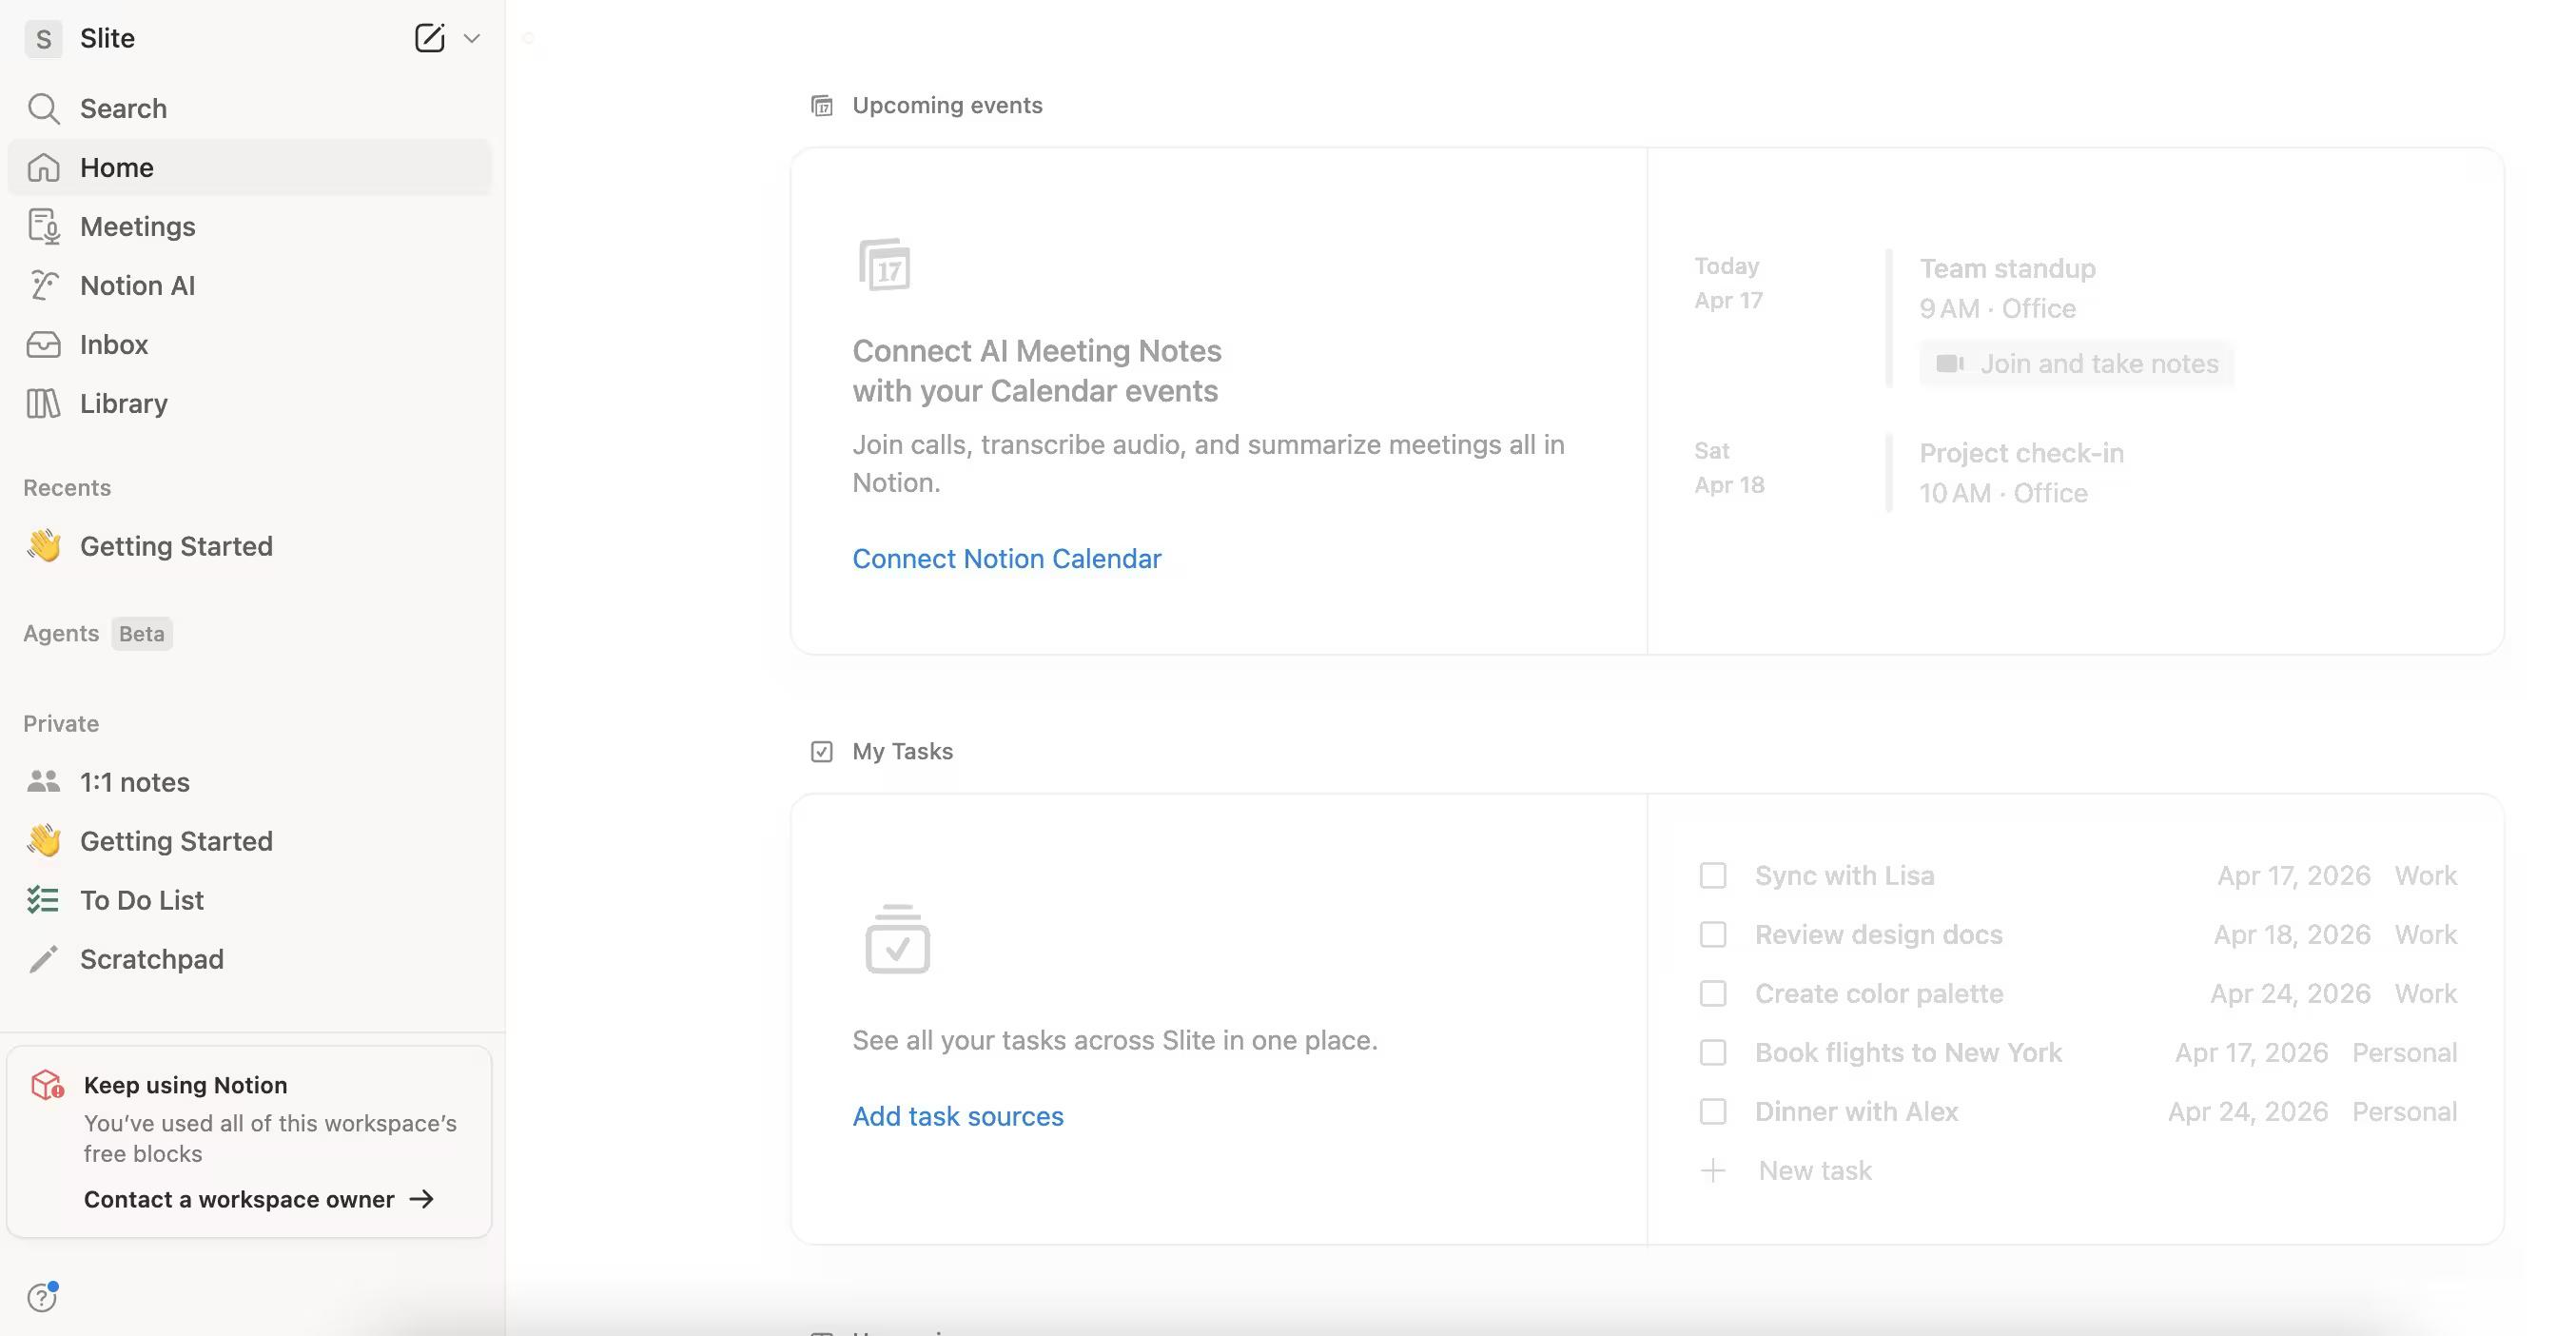Click the My Tasks heading
2576x1336 pixels.
point(902,751)
